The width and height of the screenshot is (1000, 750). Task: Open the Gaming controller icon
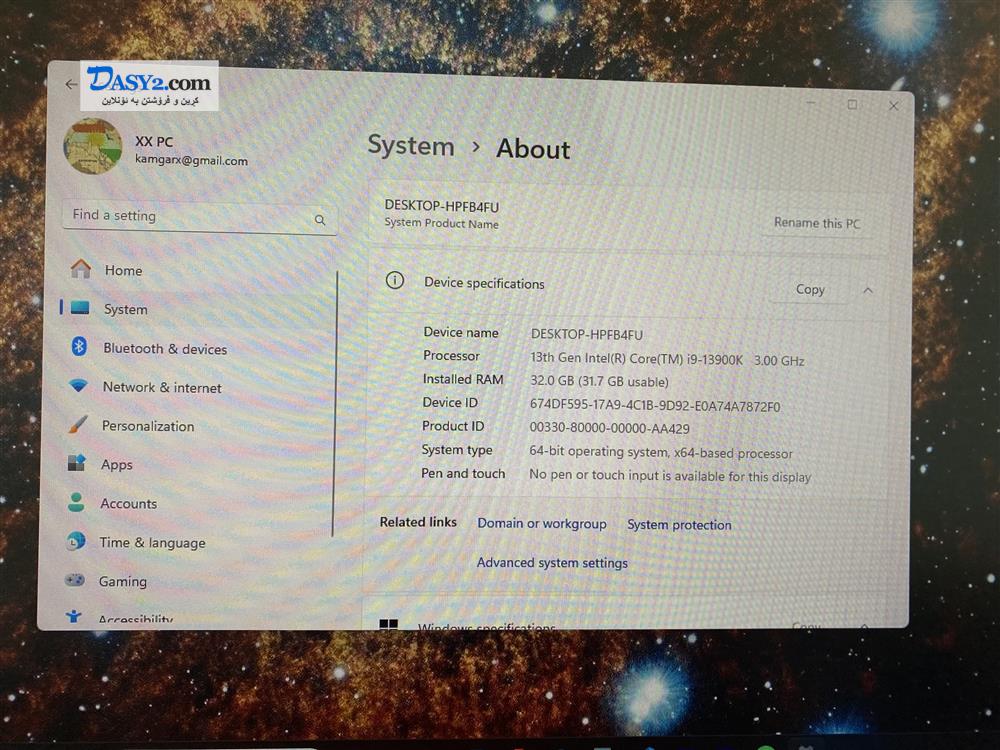(x=75, y=580)
